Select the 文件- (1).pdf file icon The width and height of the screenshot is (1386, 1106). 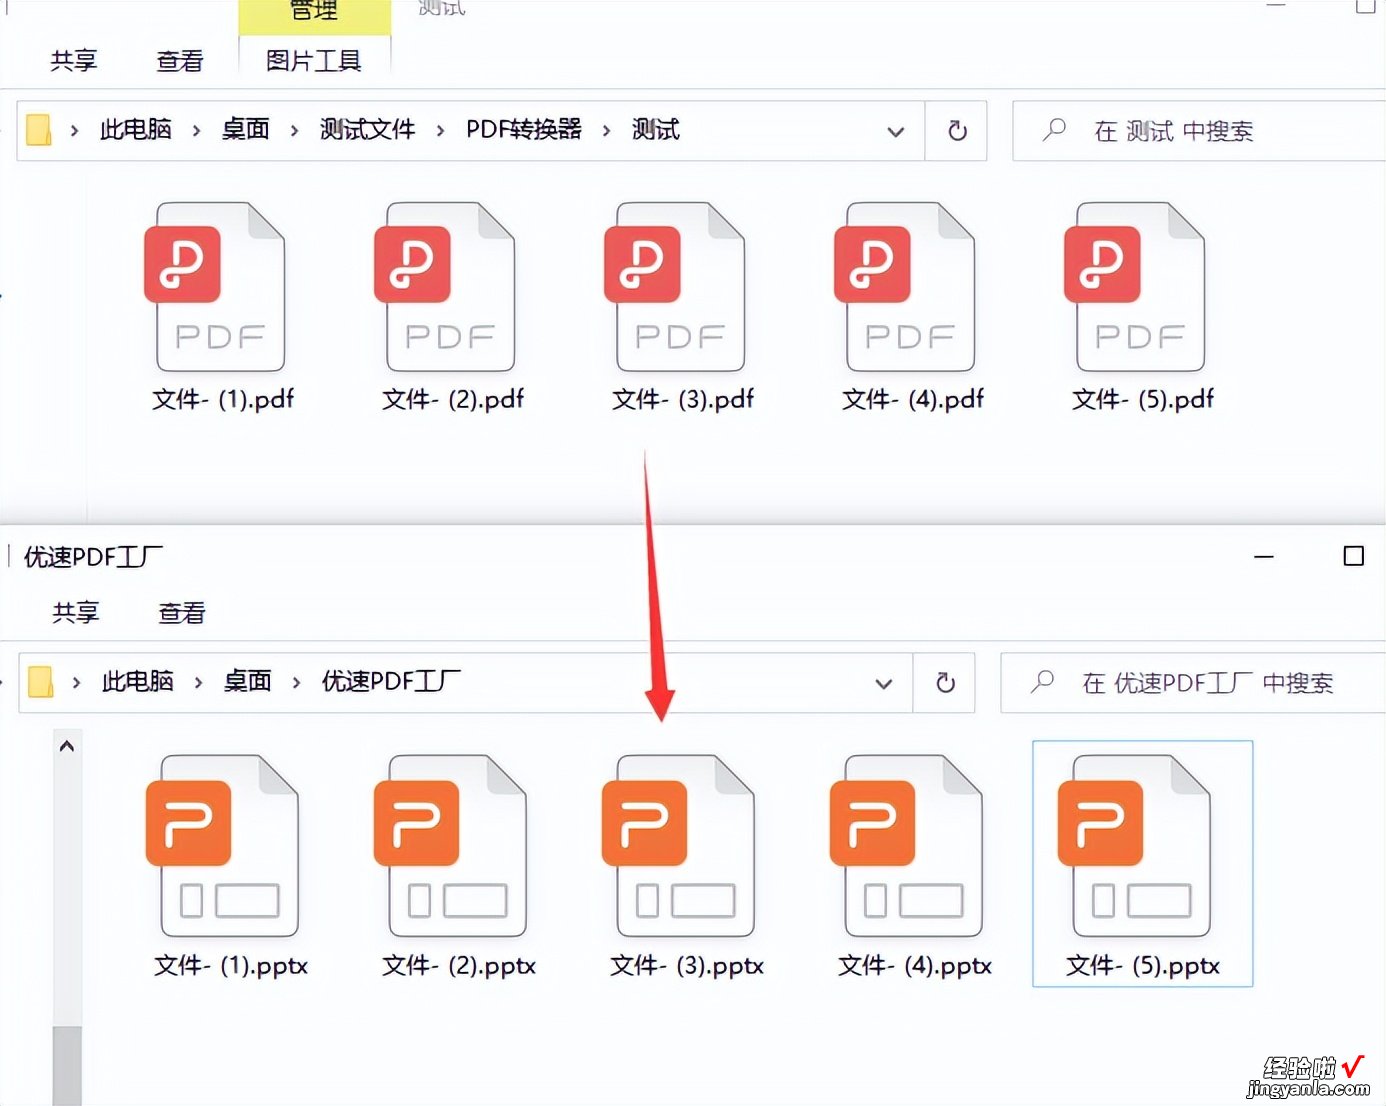tap(216, 287)
